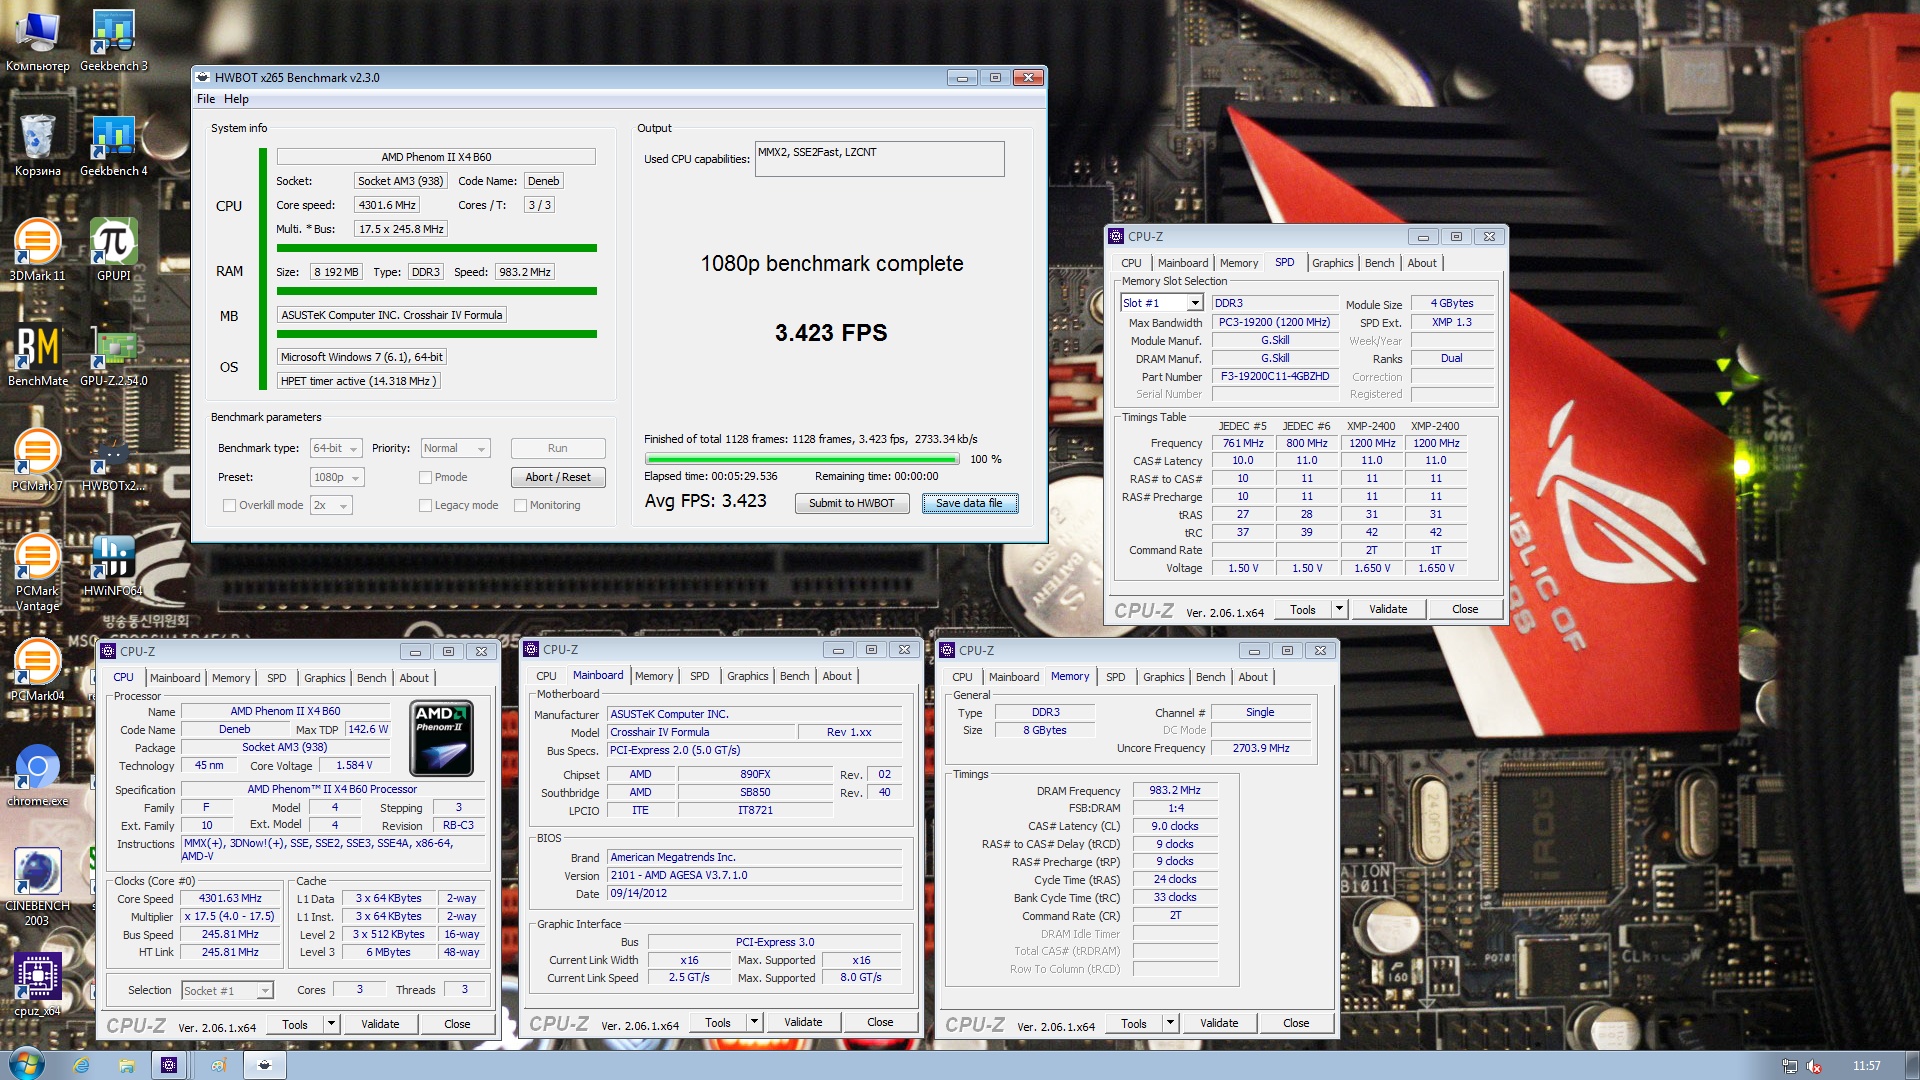Image resolution: width=1920 pixels, height=1080 pixels.
Task: Switch to HWBOT x265 taskbar button
Action: pos(264,1065)
